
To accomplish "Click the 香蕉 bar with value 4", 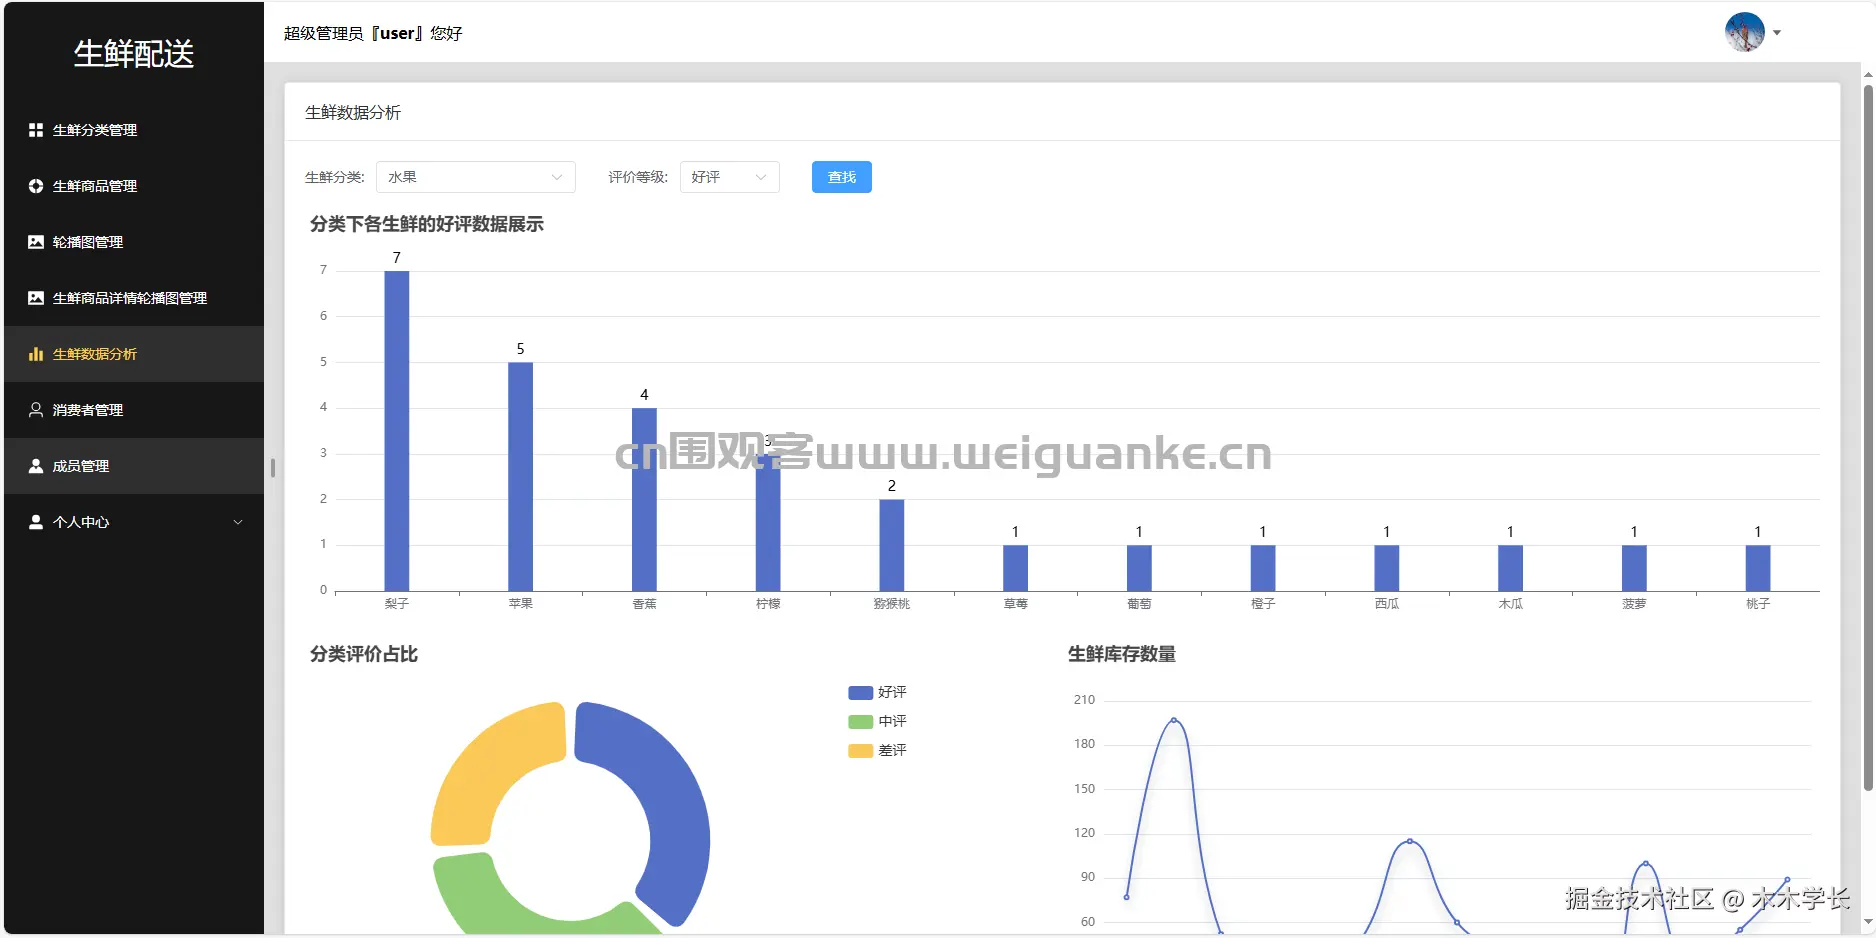I will pyautogui.click(x=644, y=500).
